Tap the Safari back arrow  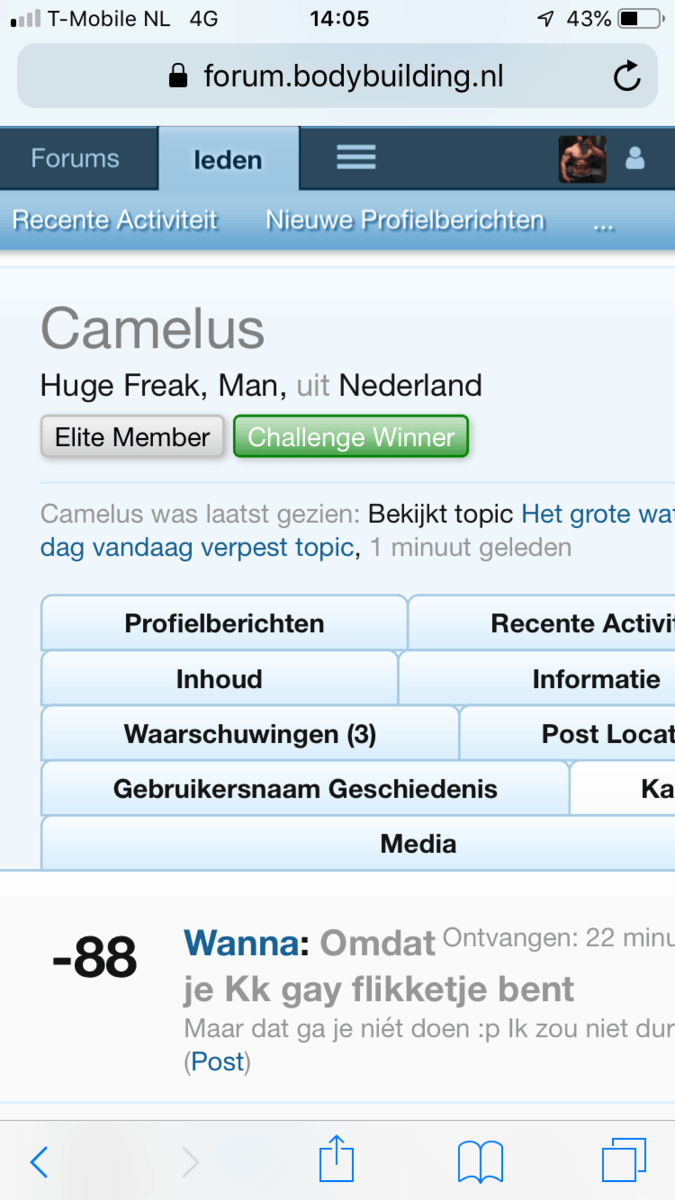(39, 1161)
